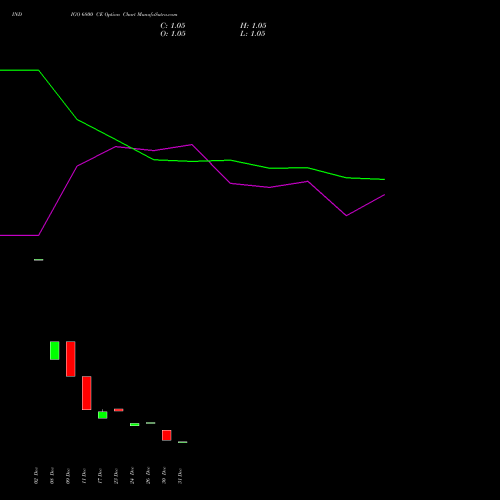Image resolution: width=500 pixels, height=500 pixels.
Task: Select the '24 Dec' date axis label
Action: click(x=132, y=476)
